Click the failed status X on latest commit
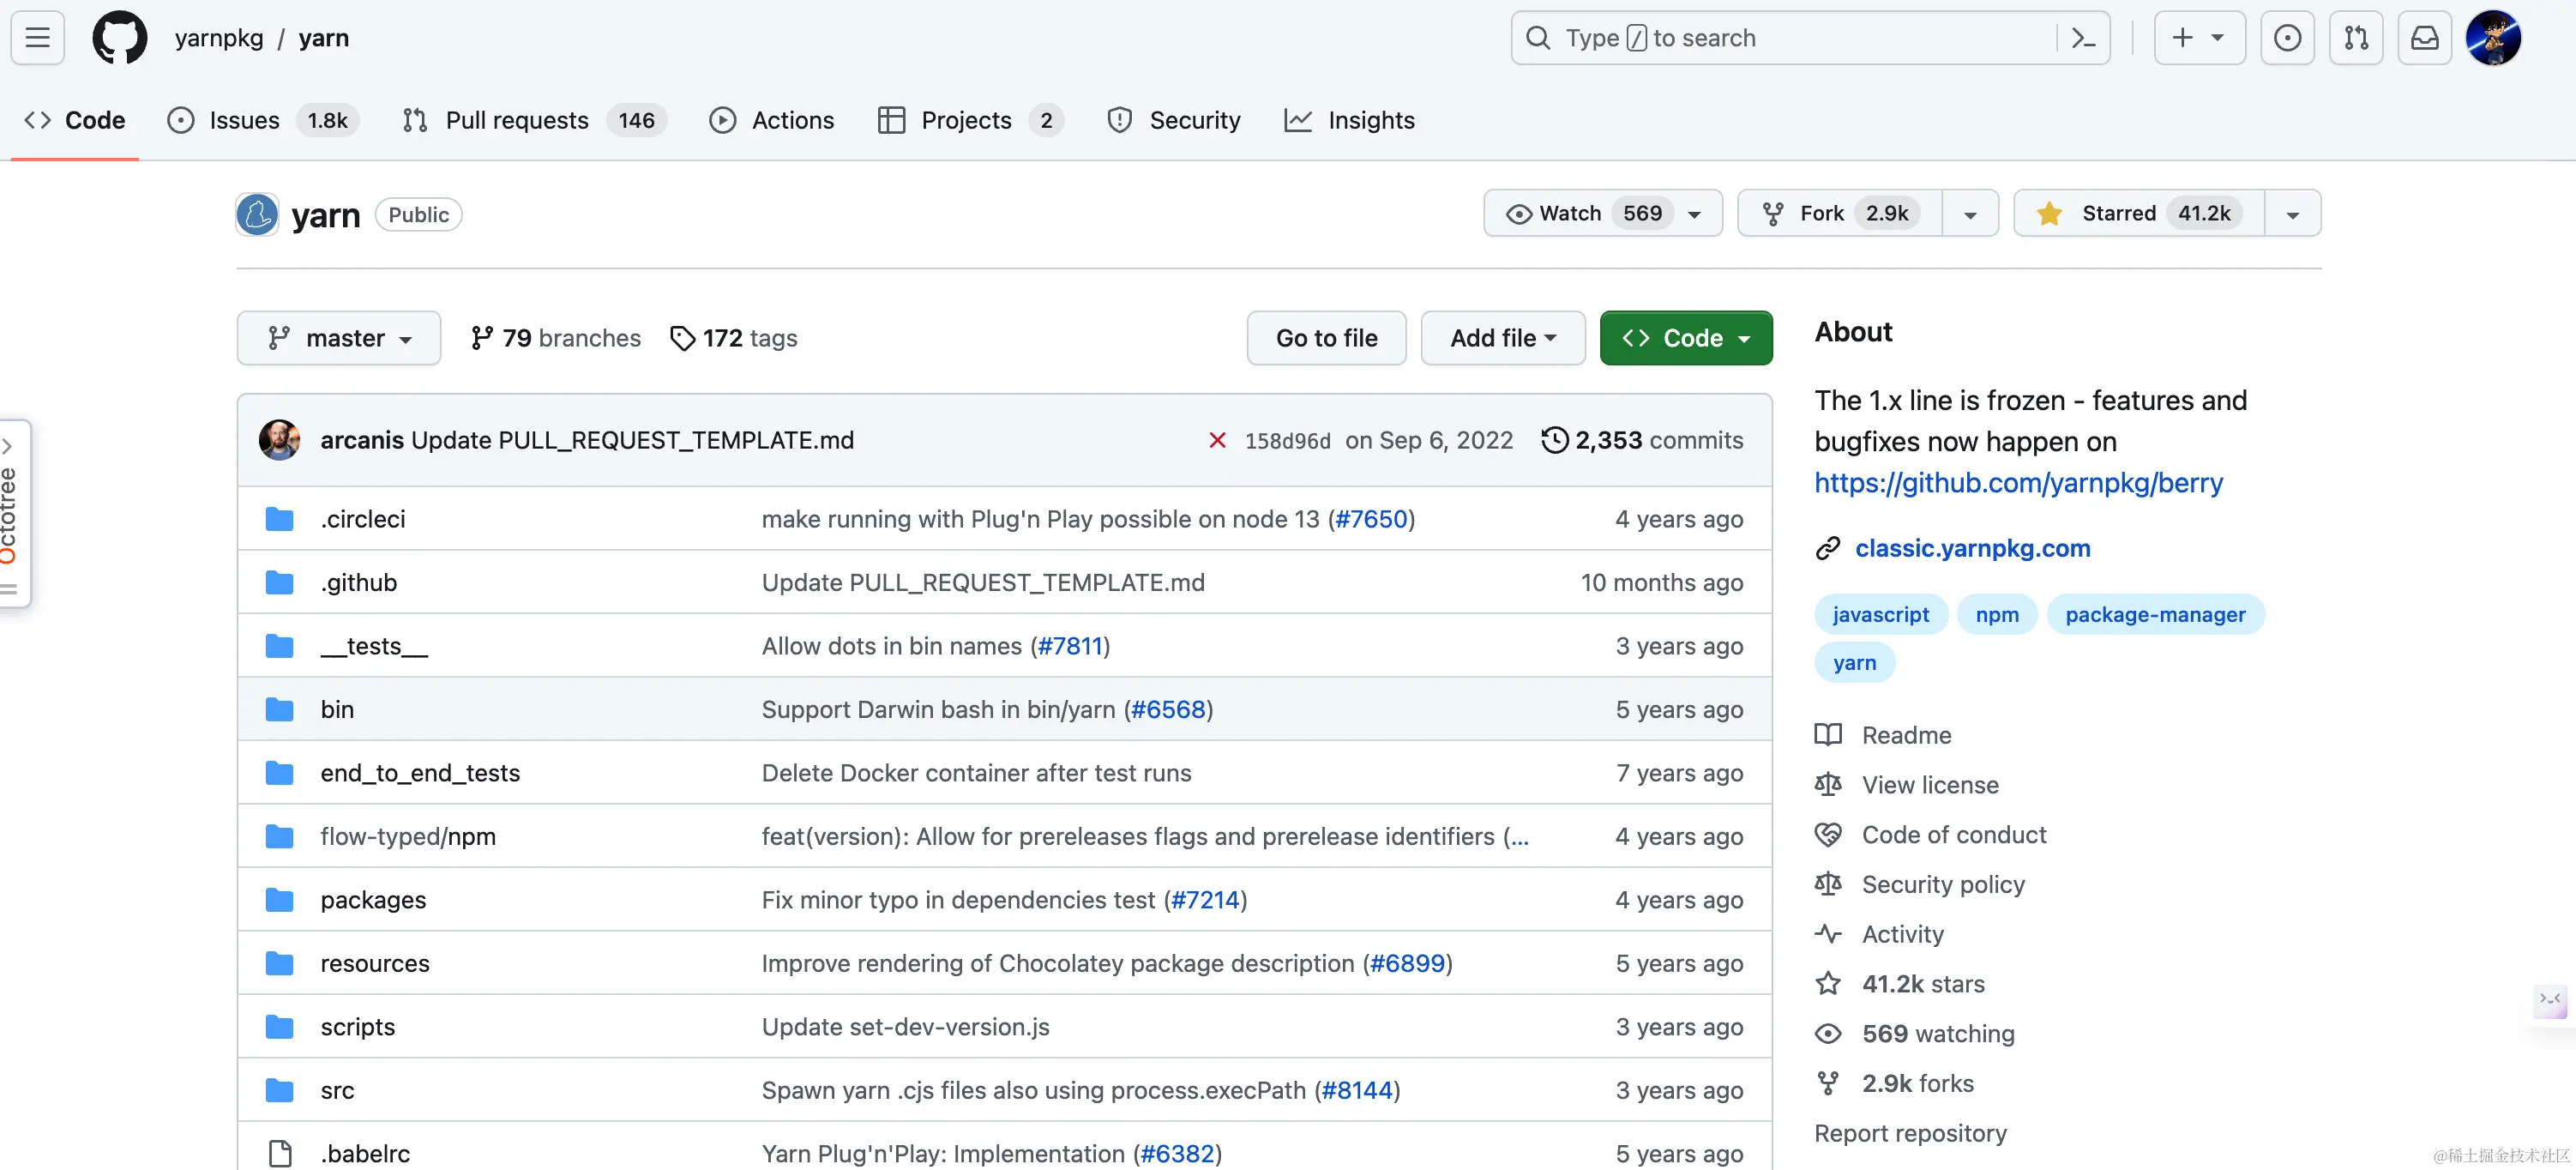 point(1216,440)
